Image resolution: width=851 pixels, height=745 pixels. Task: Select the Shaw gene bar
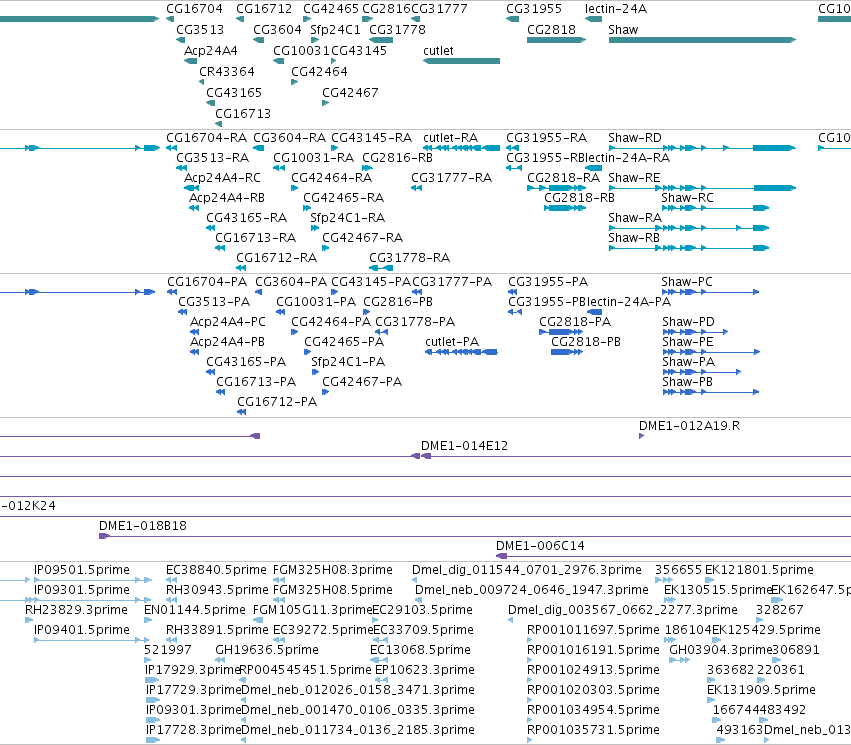pos(702,40)
